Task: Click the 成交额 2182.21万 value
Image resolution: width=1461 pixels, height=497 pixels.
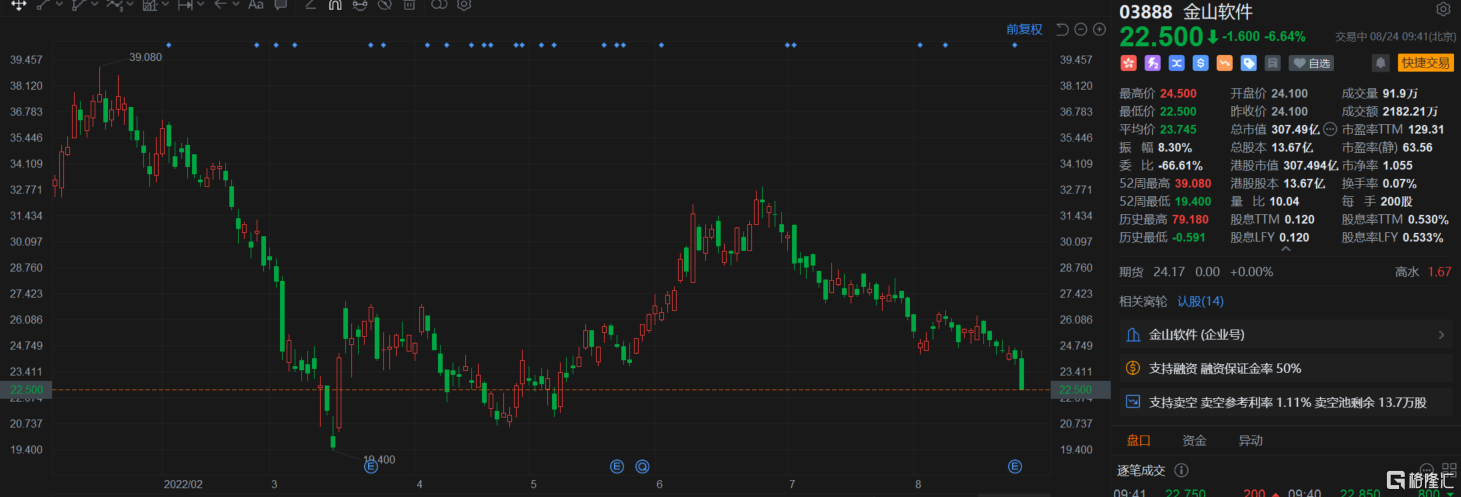Action: (x=1411, y=111)
